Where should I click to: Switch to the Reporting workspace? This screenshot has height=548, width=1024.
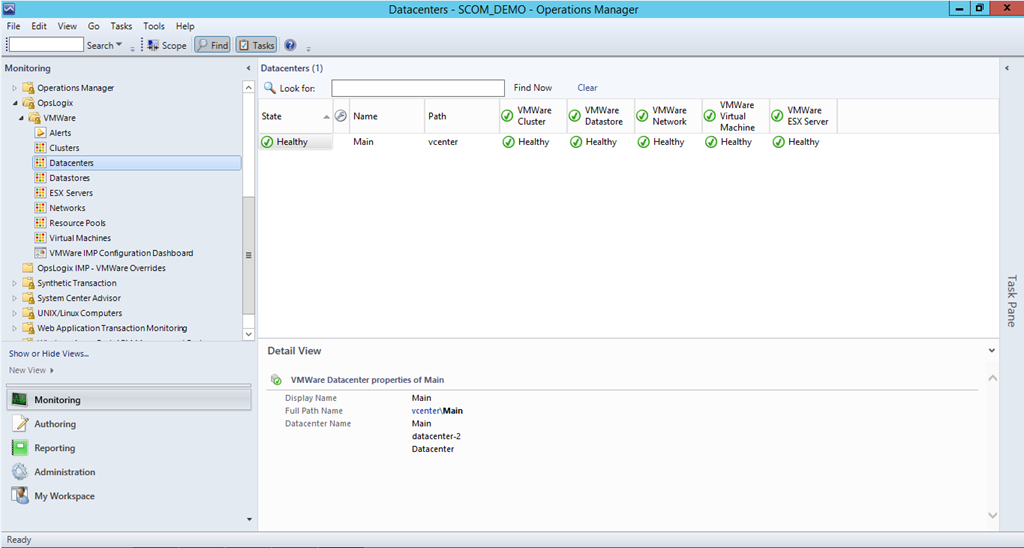(x=54, y=448)
